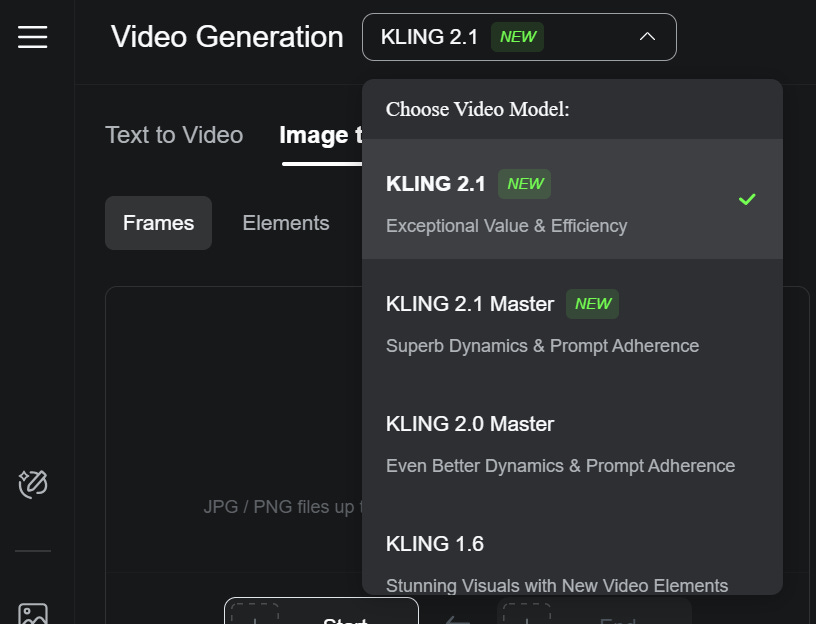
Task: Click the NEW badge beside KLING 2.1 Master
Action: coord(592,304)
